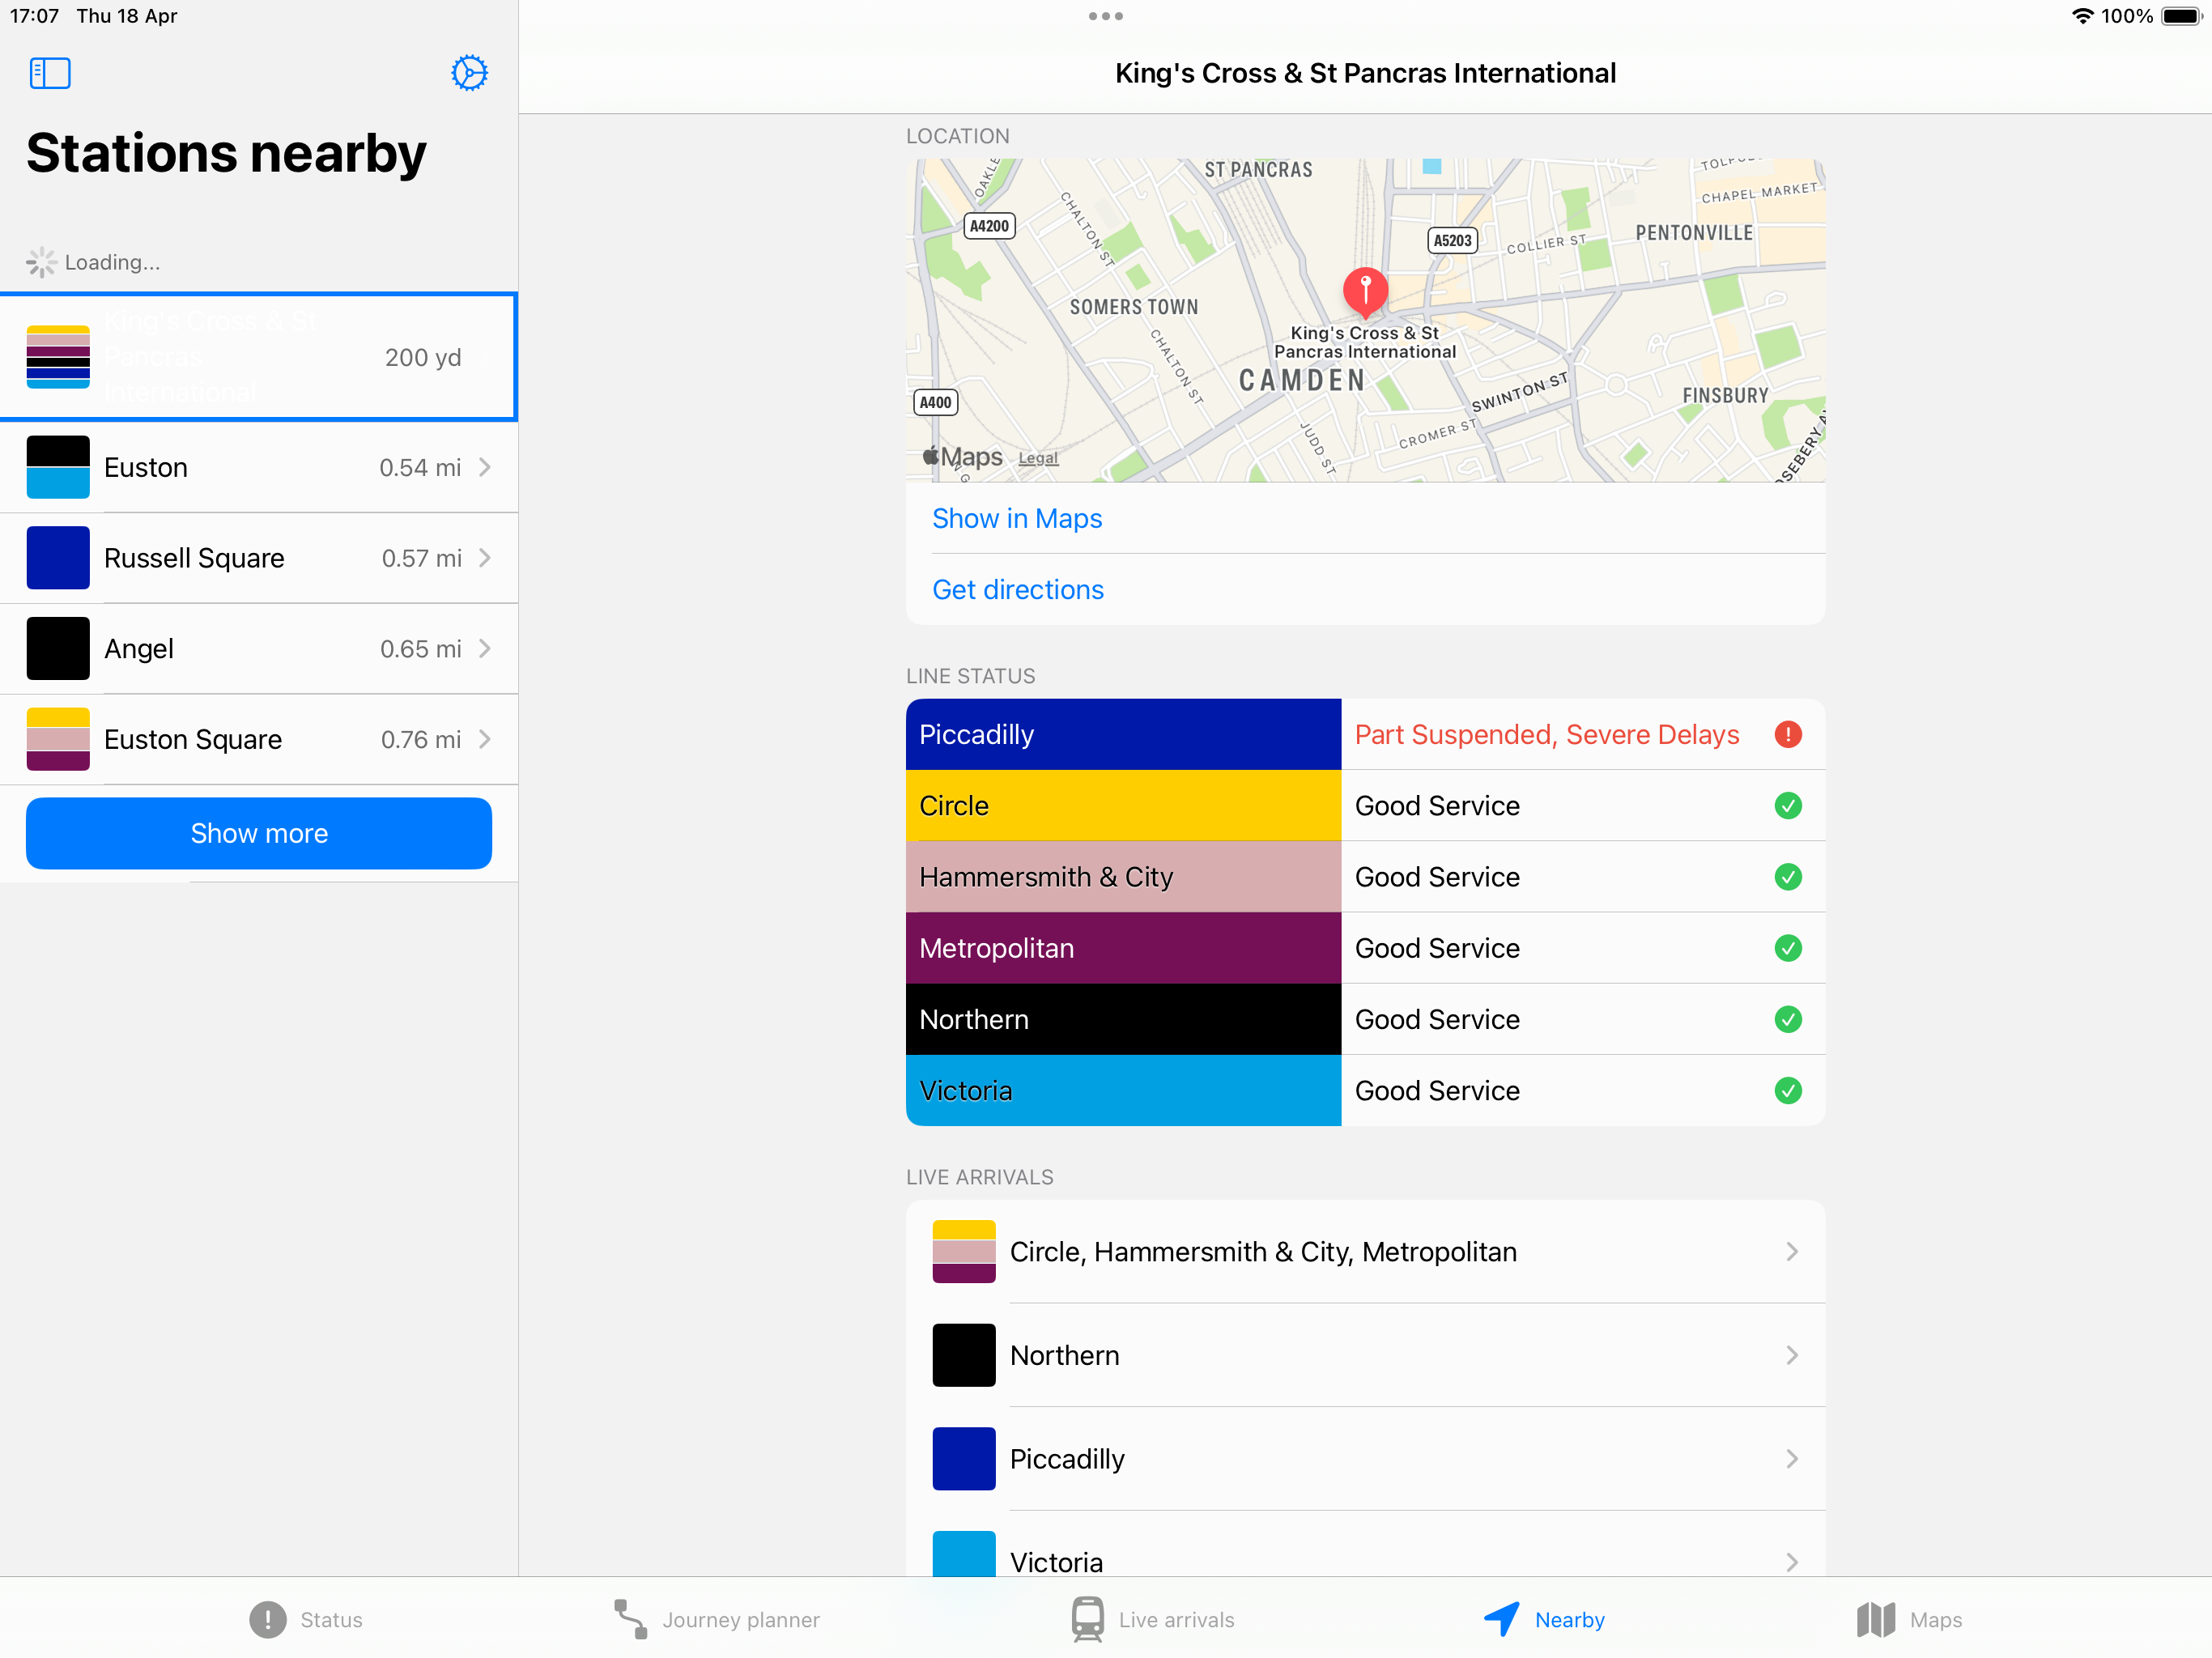Tap Russell Square blue line icon
Viewport: 2212px width, 1658px height.
[x=58, y=558]
